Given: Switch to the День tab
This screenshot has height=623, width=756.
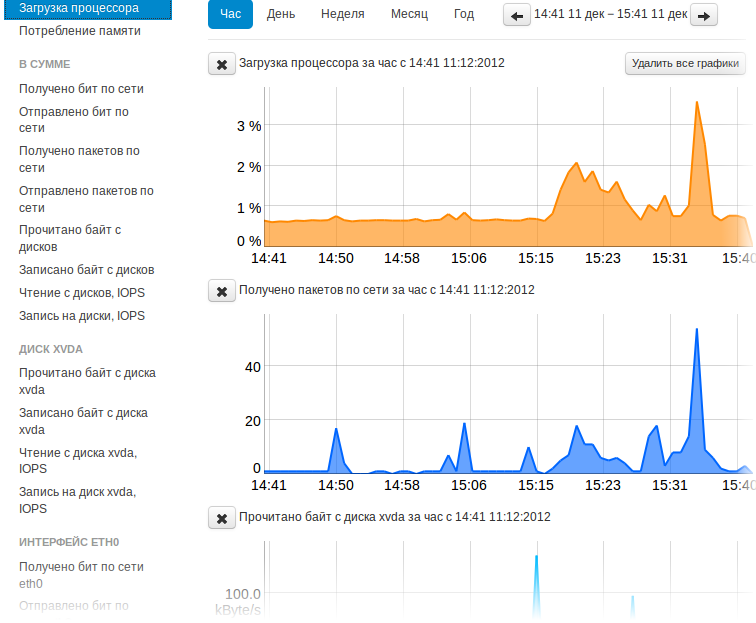Looking at the screenshot, I should coord(281,15).
